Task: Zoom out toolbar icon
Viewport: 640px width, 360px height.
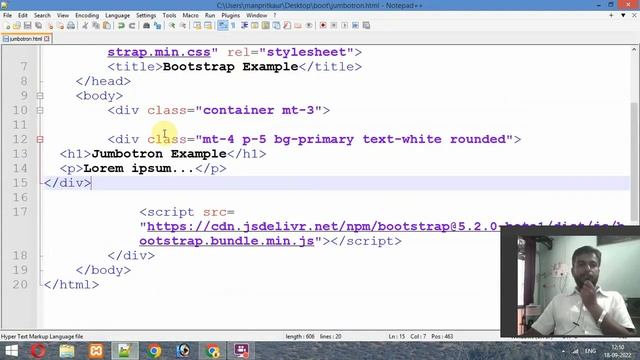Action: point(183,25)
